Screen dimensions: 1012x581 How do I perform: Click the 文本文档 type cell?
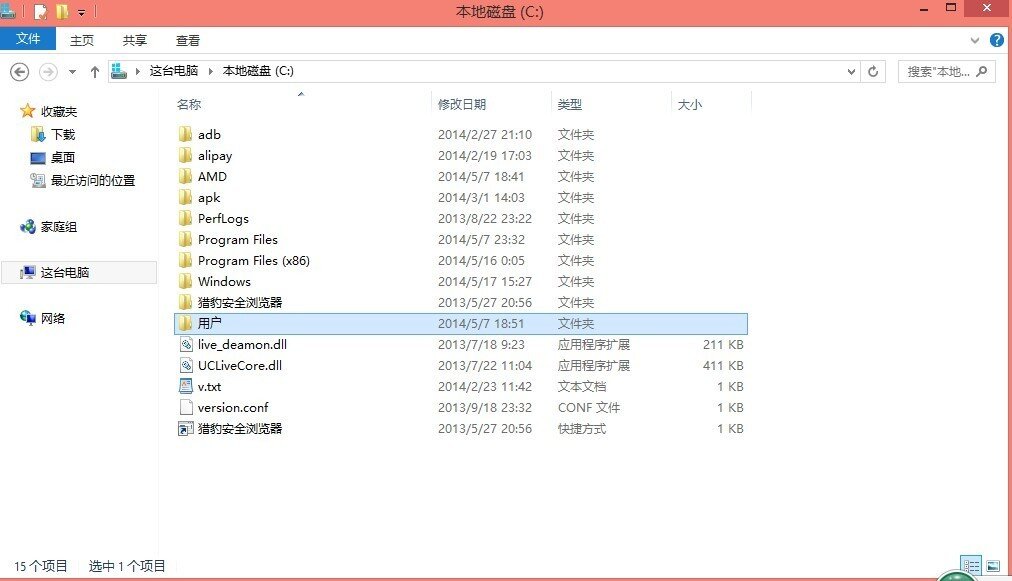click(582, 387)
